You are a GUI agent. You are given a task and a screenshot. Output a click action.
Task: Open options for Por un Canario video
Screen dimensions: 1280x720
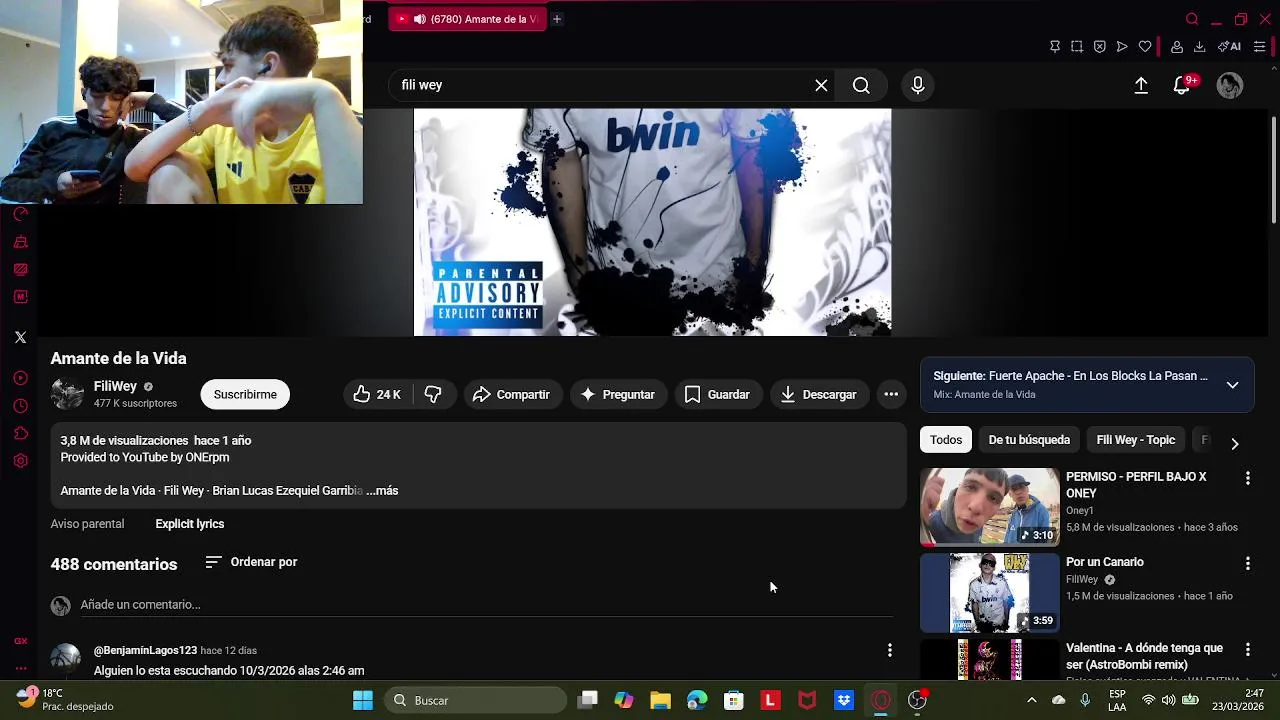(1247, 564)
